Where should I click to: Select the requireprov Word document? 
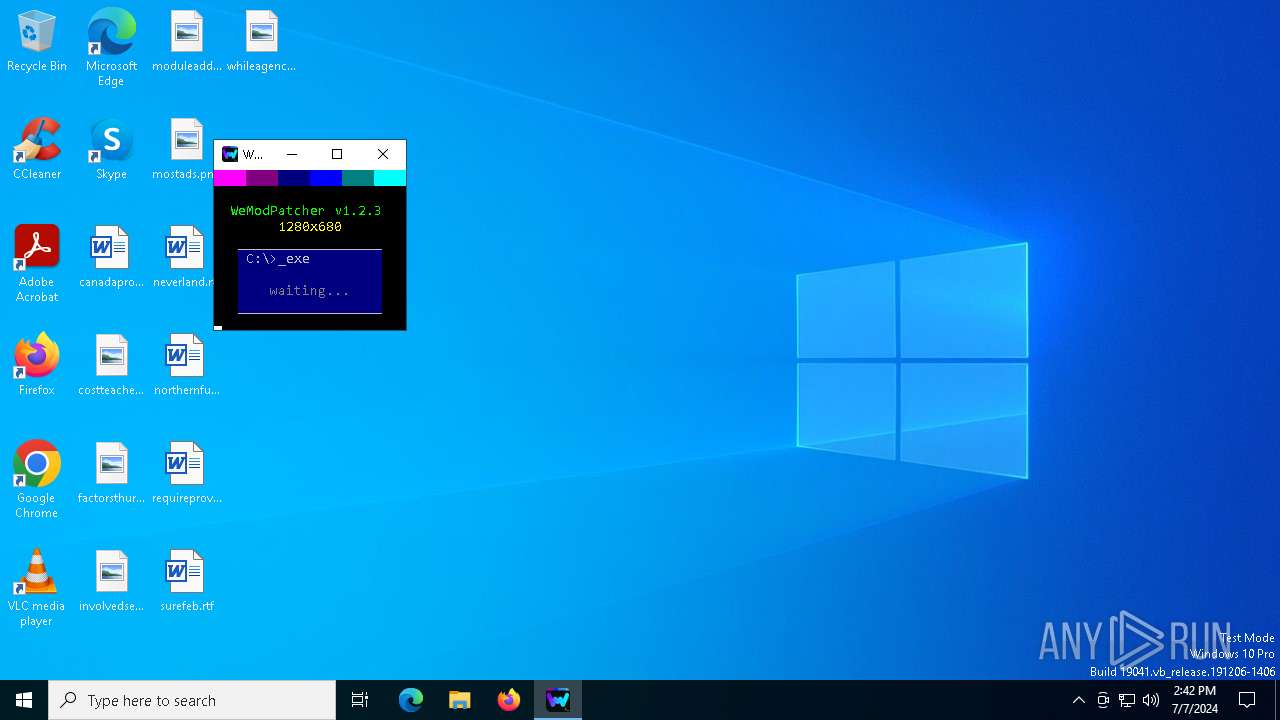coord(186,474)
